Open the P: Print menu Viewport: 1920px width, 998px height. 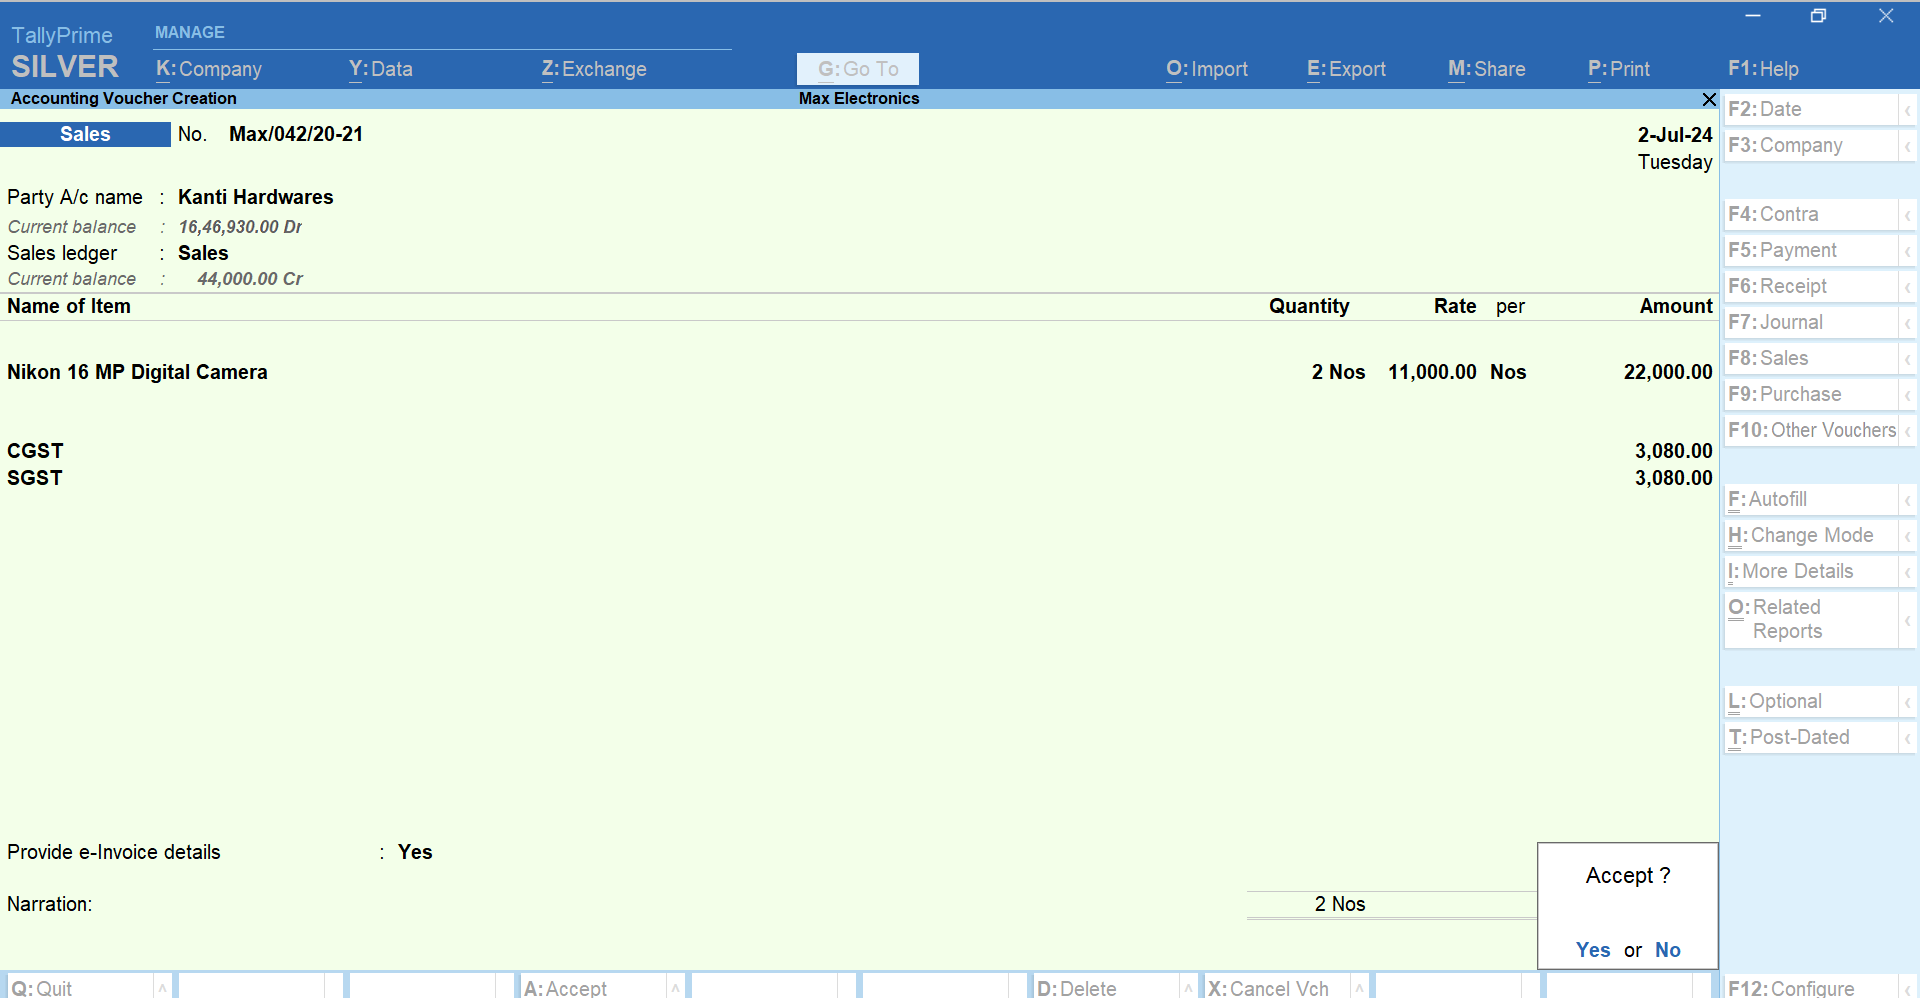tap(1619, 69)
